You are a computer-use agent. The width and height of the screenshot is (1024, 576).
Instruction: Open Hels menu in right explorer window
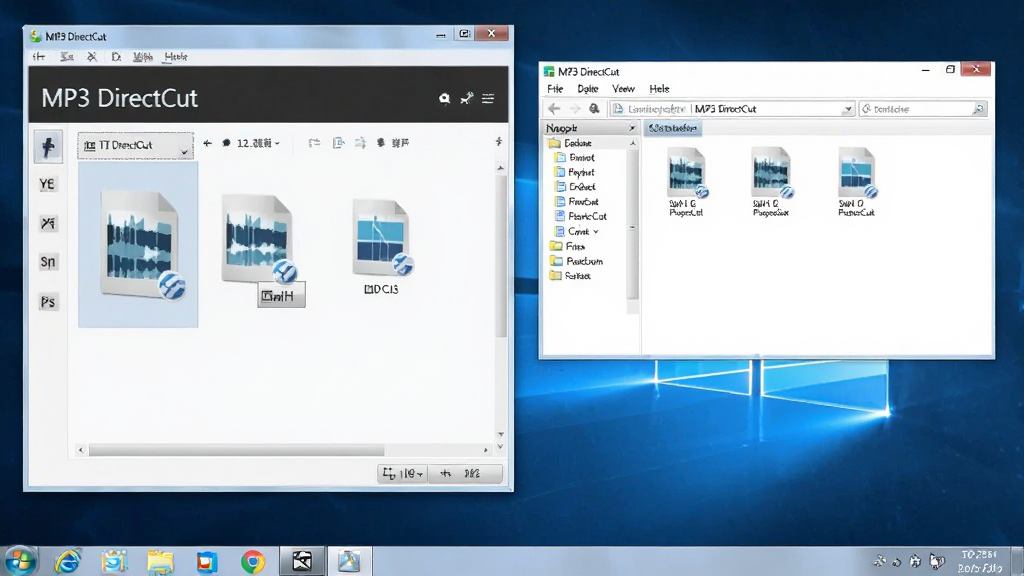tap(659, 89)
